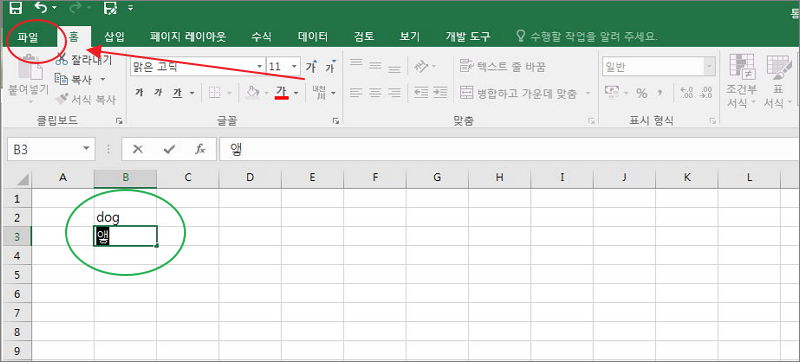Click the insert function fx icon
800x362 pixels.
[200, 149]
